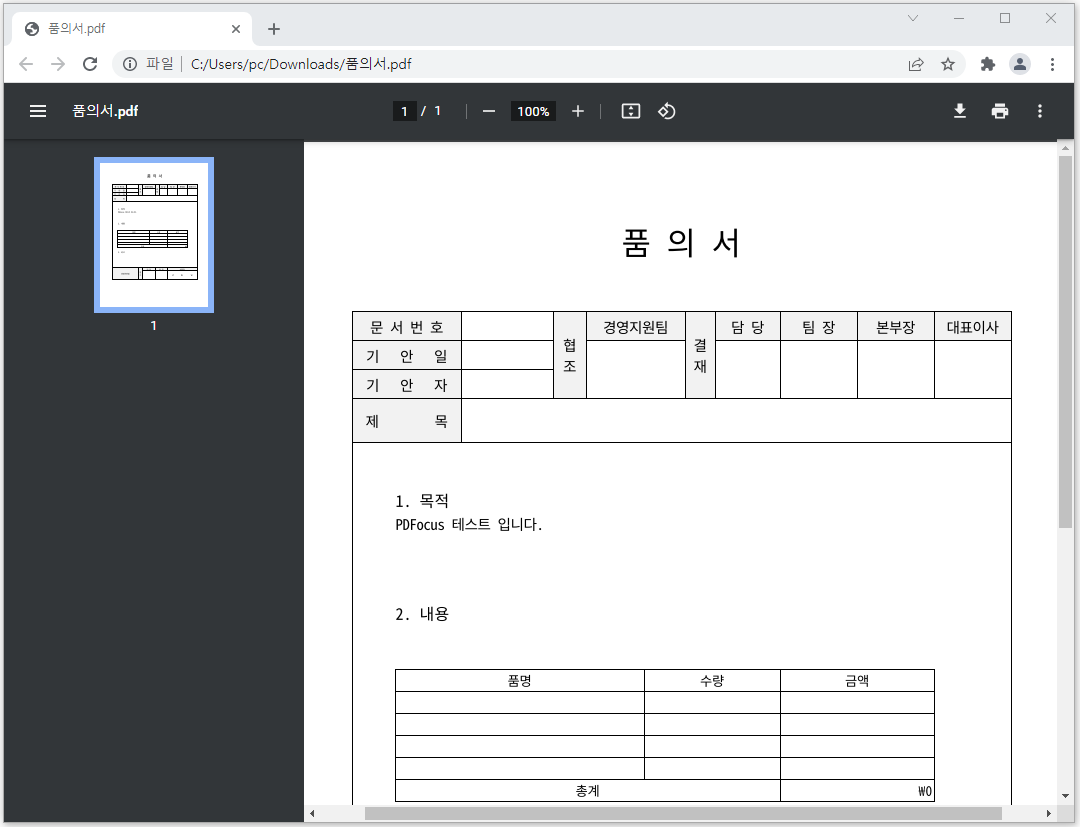This screenshot has height=827, width=1080.
Task: Open the PDF viewer more actions menu
Action: (1039, 111)
